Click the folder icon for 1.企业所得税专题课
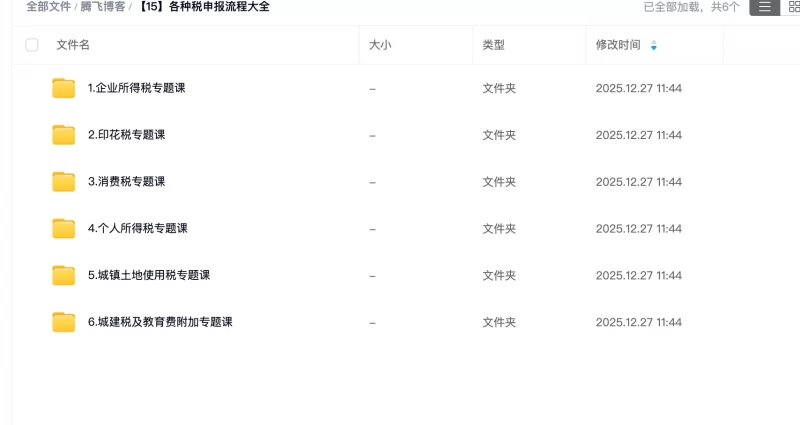Image resolution: width=800 pixels, height=425 pixels. point(64,88)
